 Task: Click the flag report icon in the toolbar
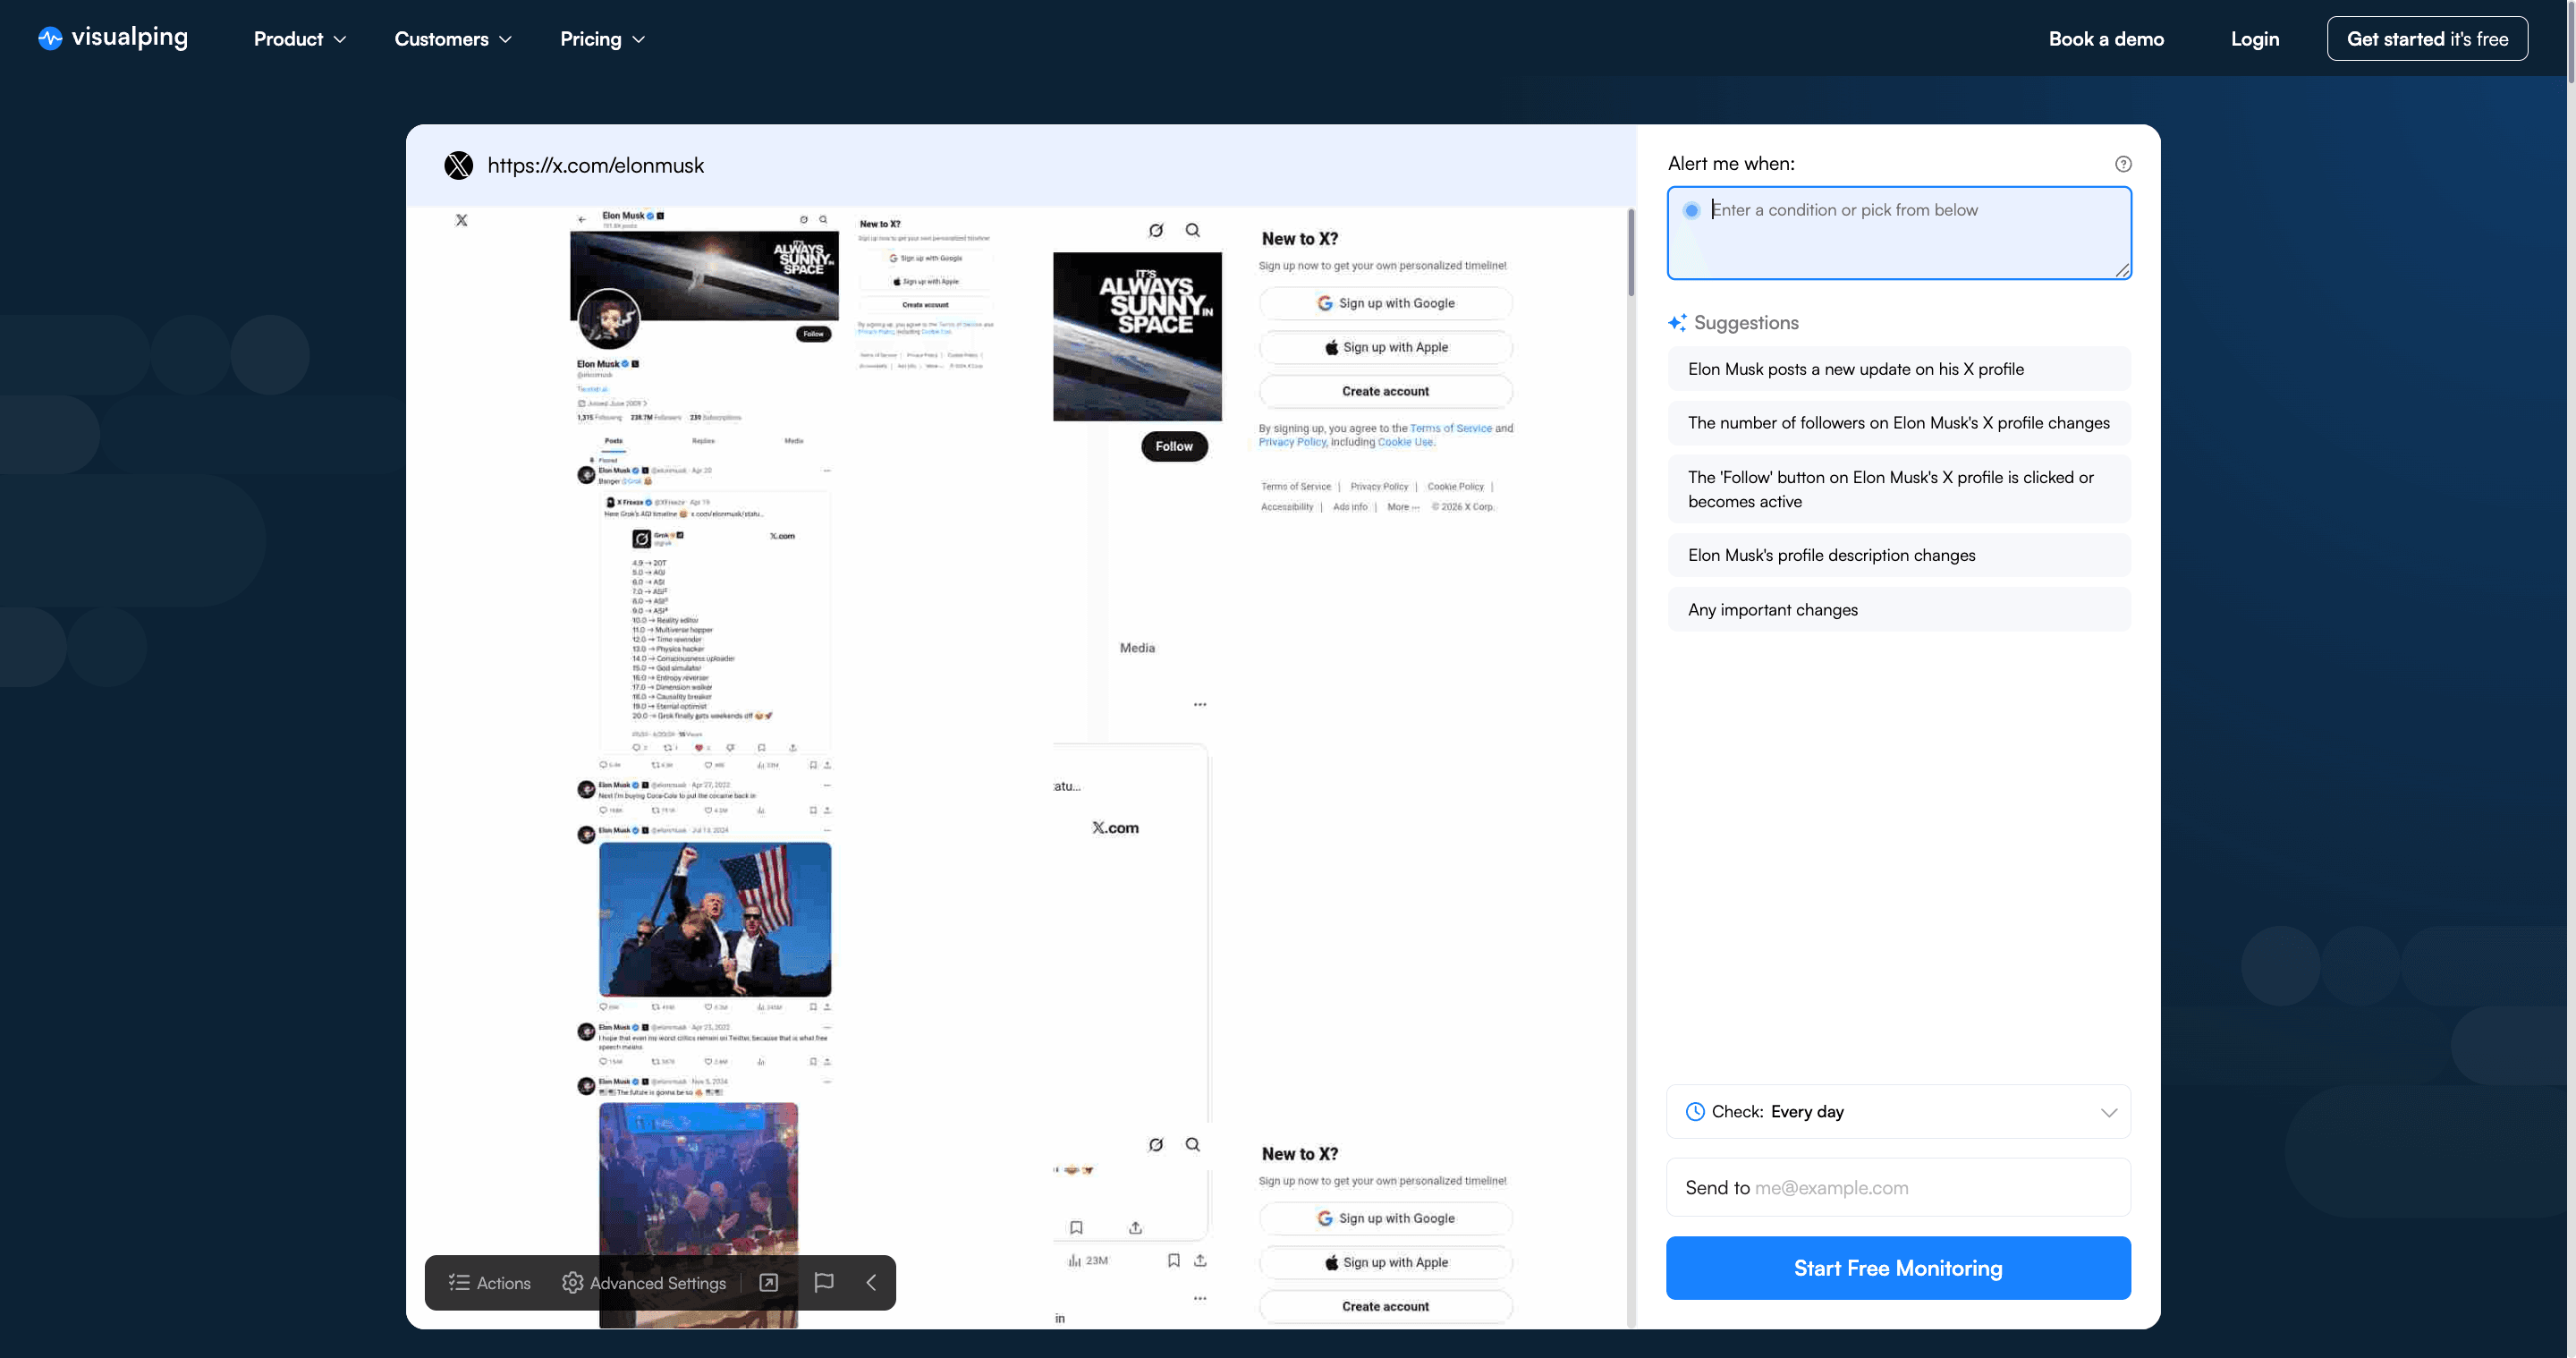coord(824,1283)
